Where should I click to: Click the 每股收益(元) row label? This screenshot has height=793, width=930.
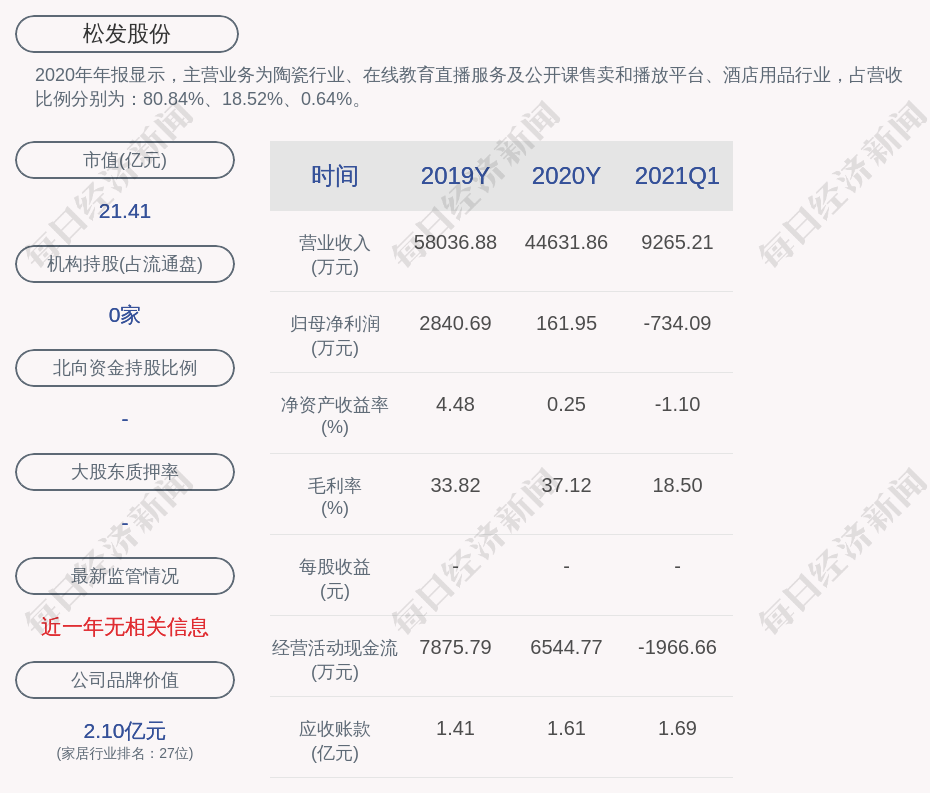[x=335, y=579]
